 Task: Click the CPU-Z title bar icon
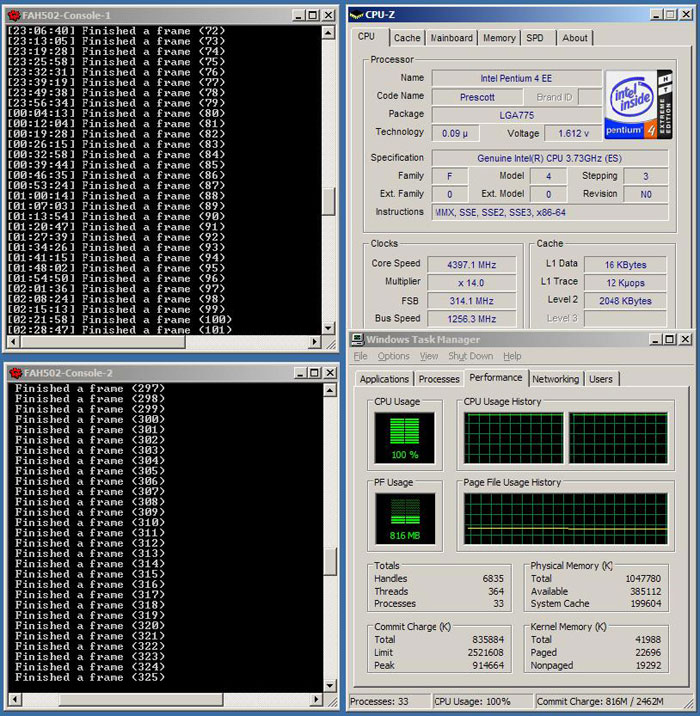click(x=356, y=15)
